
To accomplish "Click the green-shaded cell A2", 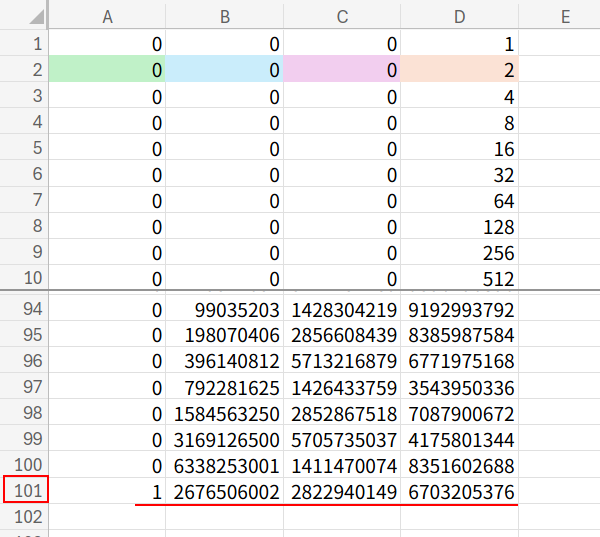I will 107,70.
